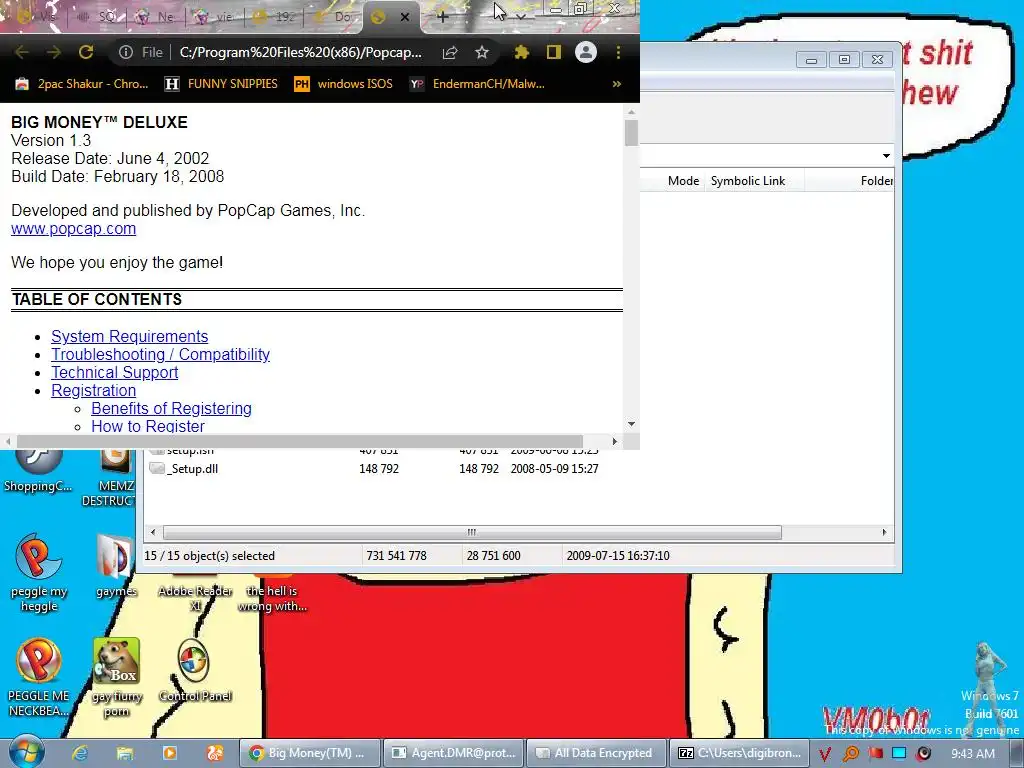
Task: Go back in Chrome
Action: click(x=22, y=52)
